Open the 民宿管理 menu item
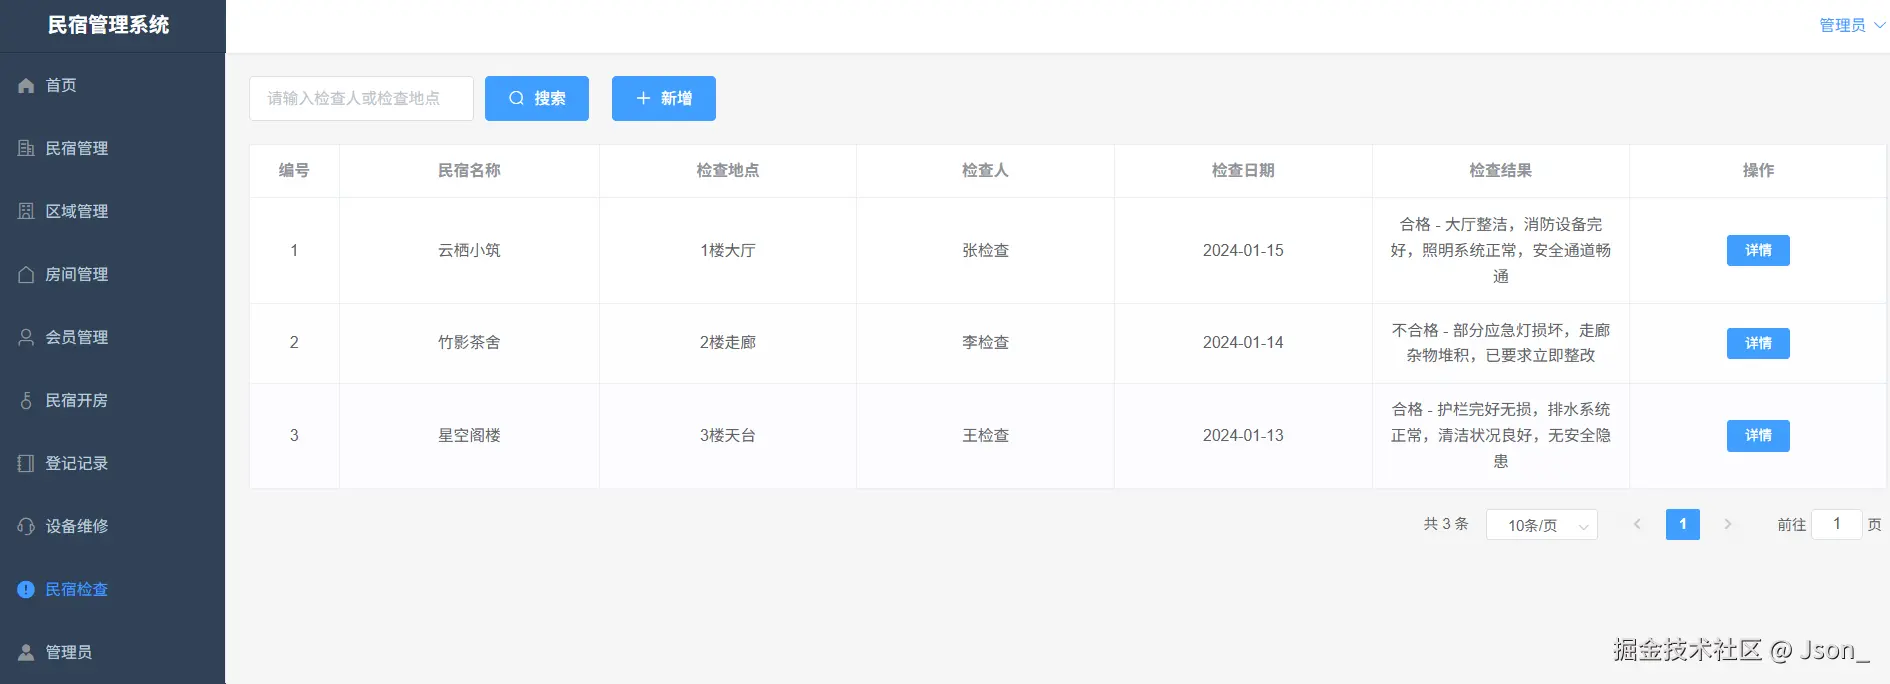The width and height of the screenshot is (1890, 684). tap(112, 148)
